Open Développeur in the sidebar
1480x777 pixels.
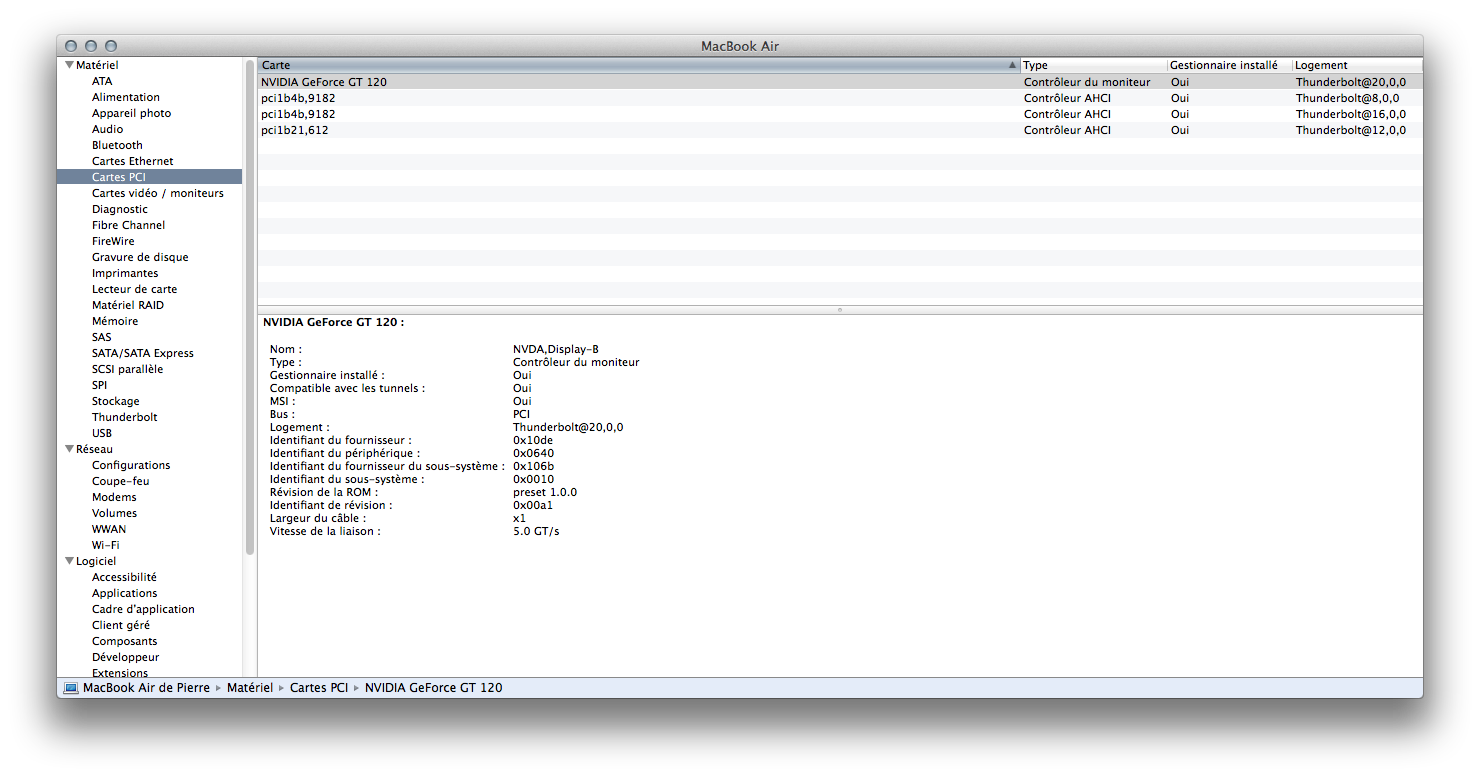tap(126, 657)
